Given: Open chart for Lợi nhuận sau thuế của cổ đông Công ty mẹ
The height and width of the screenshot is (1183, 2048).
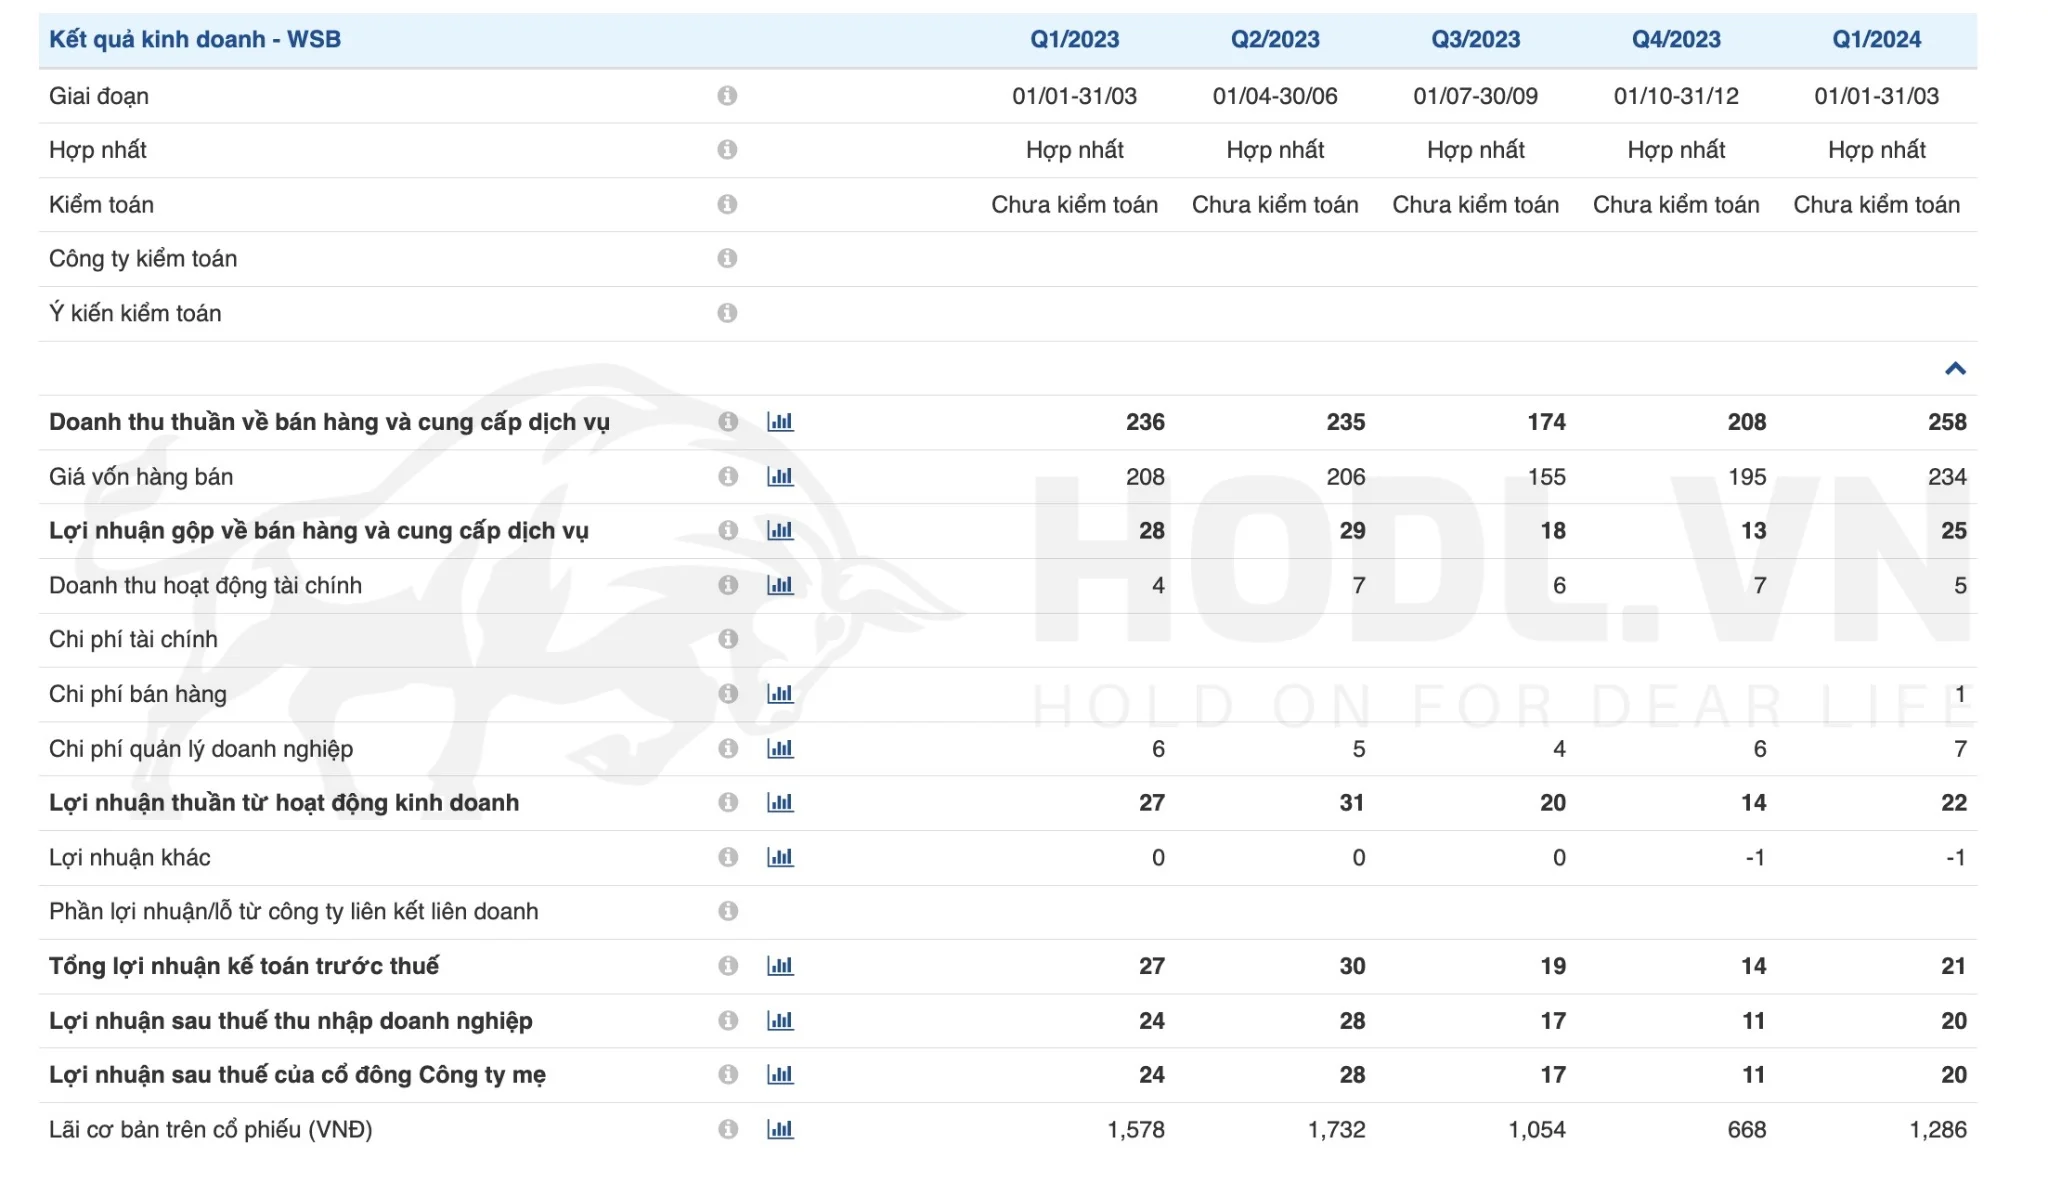Looking at the screenshot, I should pos(780,1075).
